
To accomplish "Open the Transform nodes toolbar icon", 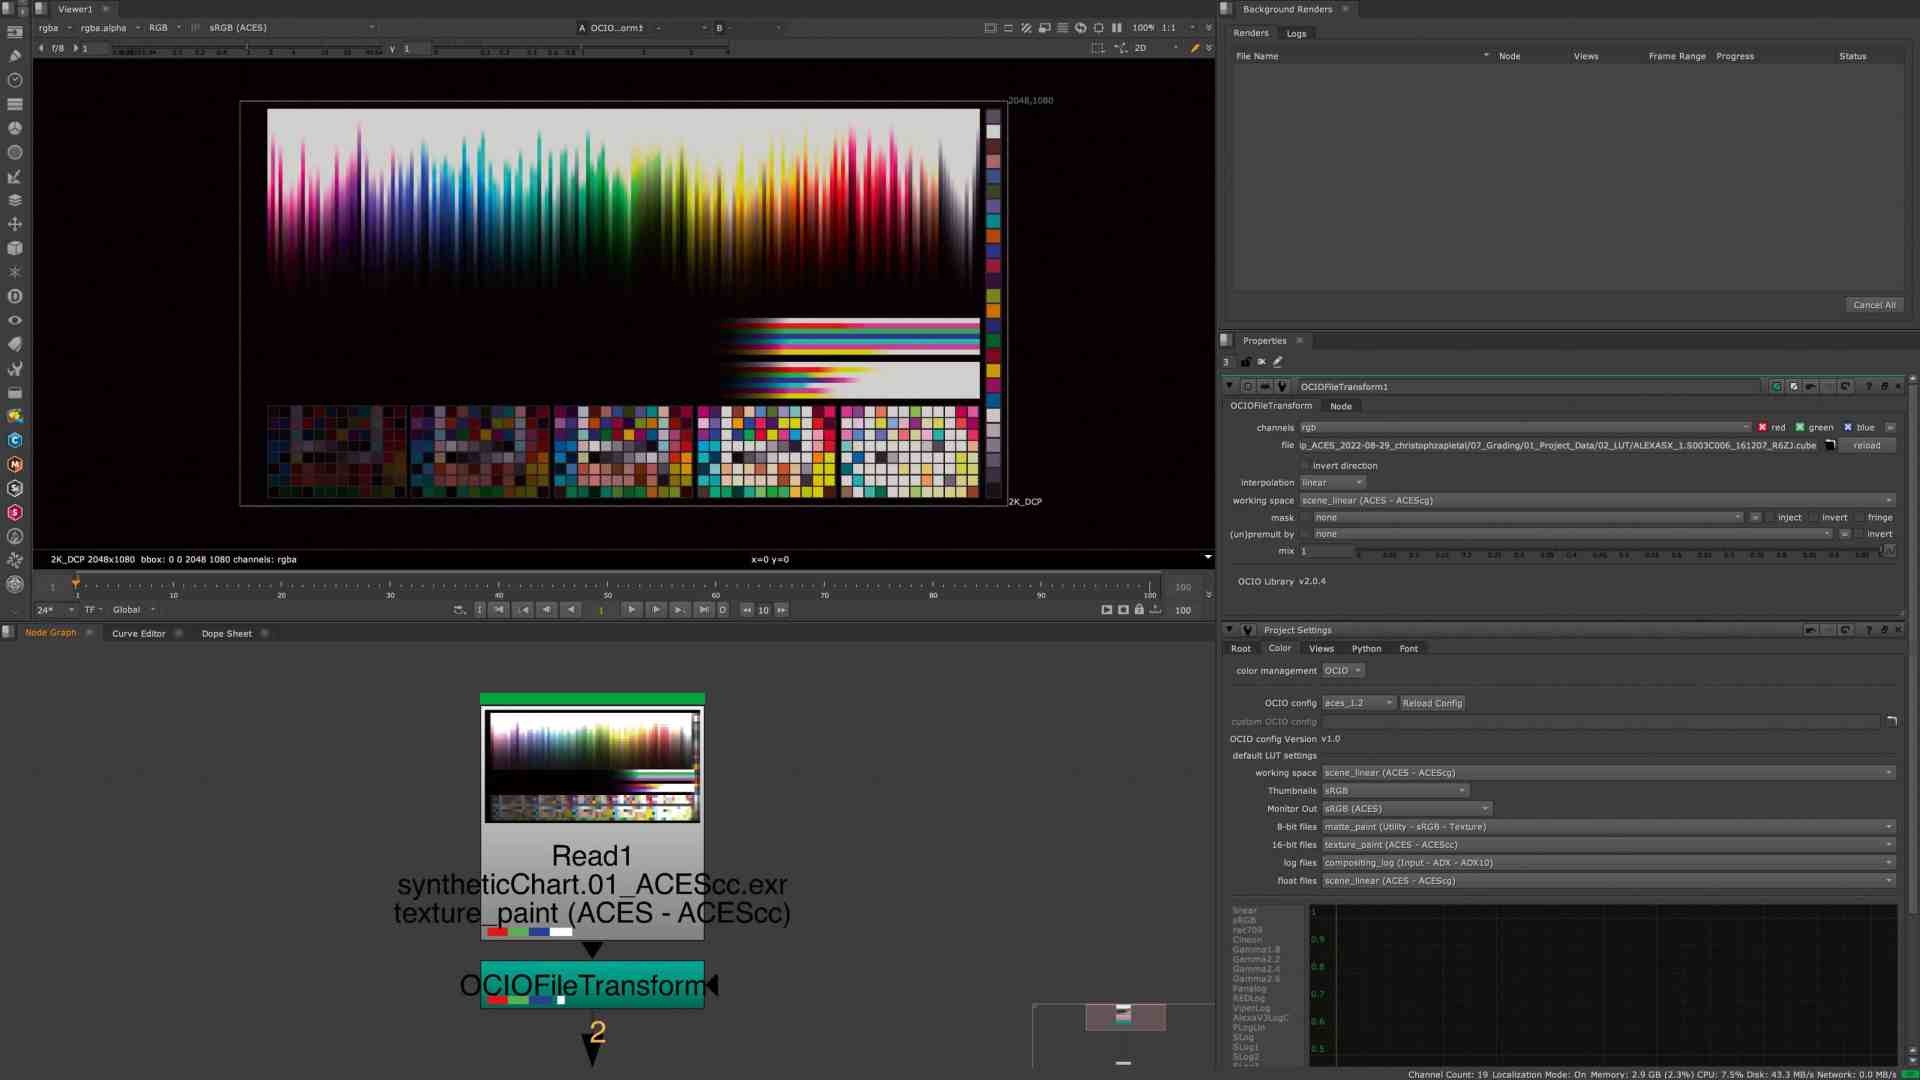I will click(x=15, y=224).
